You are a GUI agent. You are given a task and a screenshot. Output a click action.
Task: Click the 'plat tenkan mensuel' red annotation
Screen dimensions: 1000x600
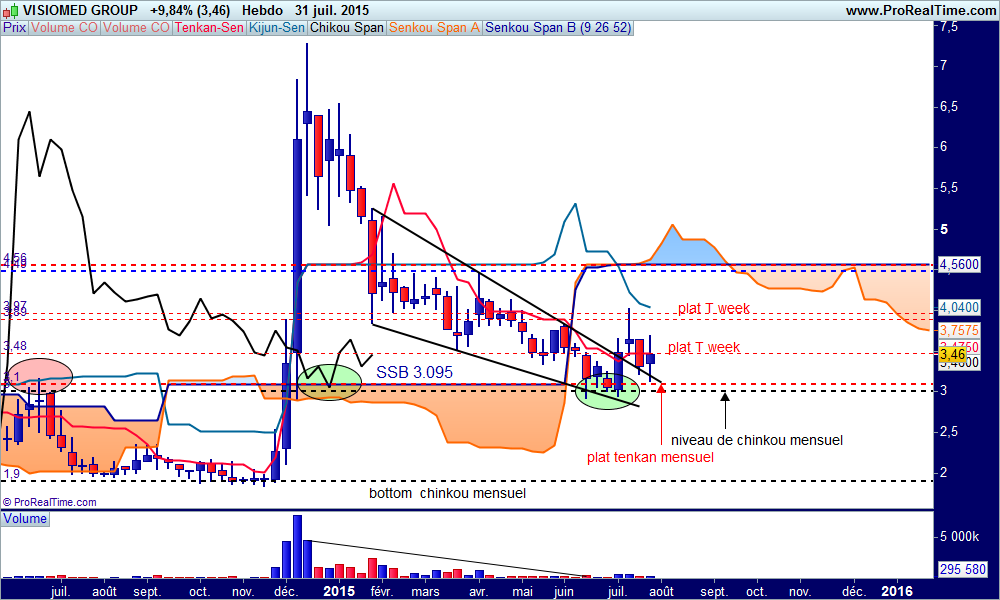coord(650,457)
